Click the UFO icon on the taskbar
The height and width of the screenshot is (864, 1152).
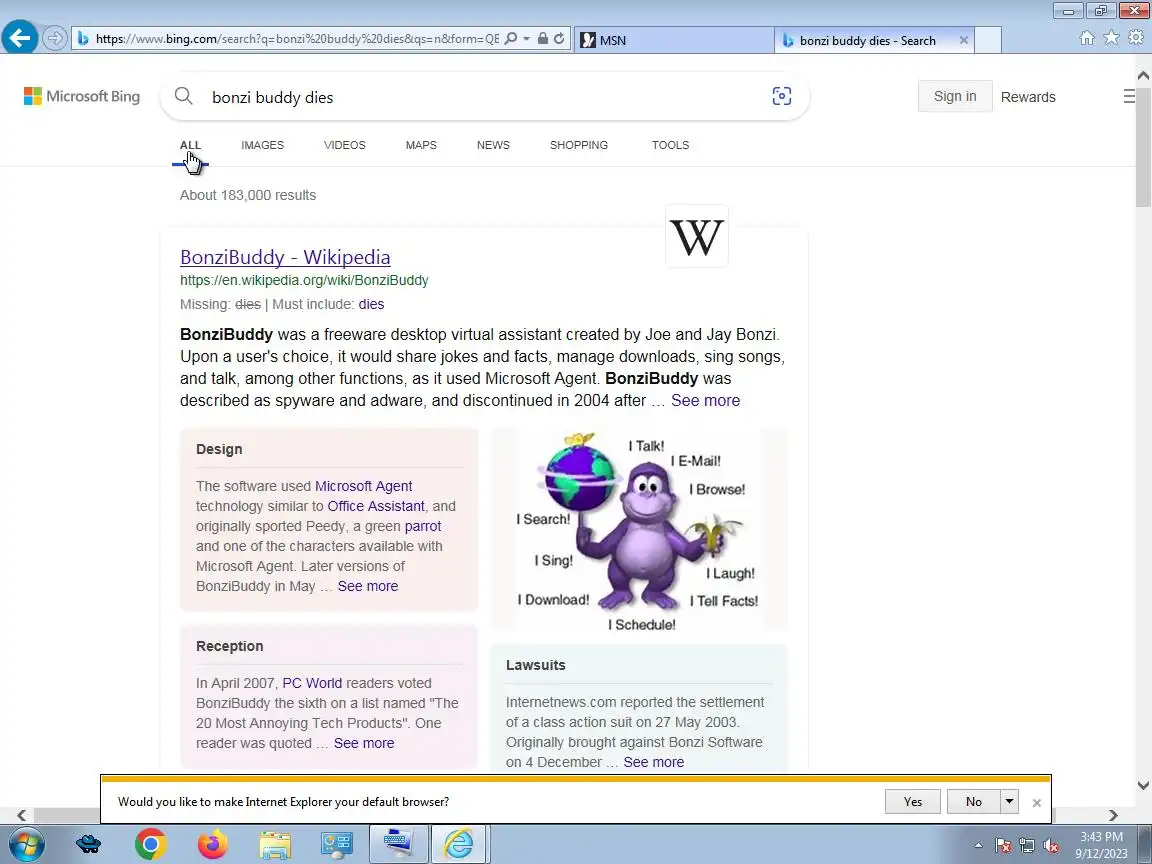(88, 845)
